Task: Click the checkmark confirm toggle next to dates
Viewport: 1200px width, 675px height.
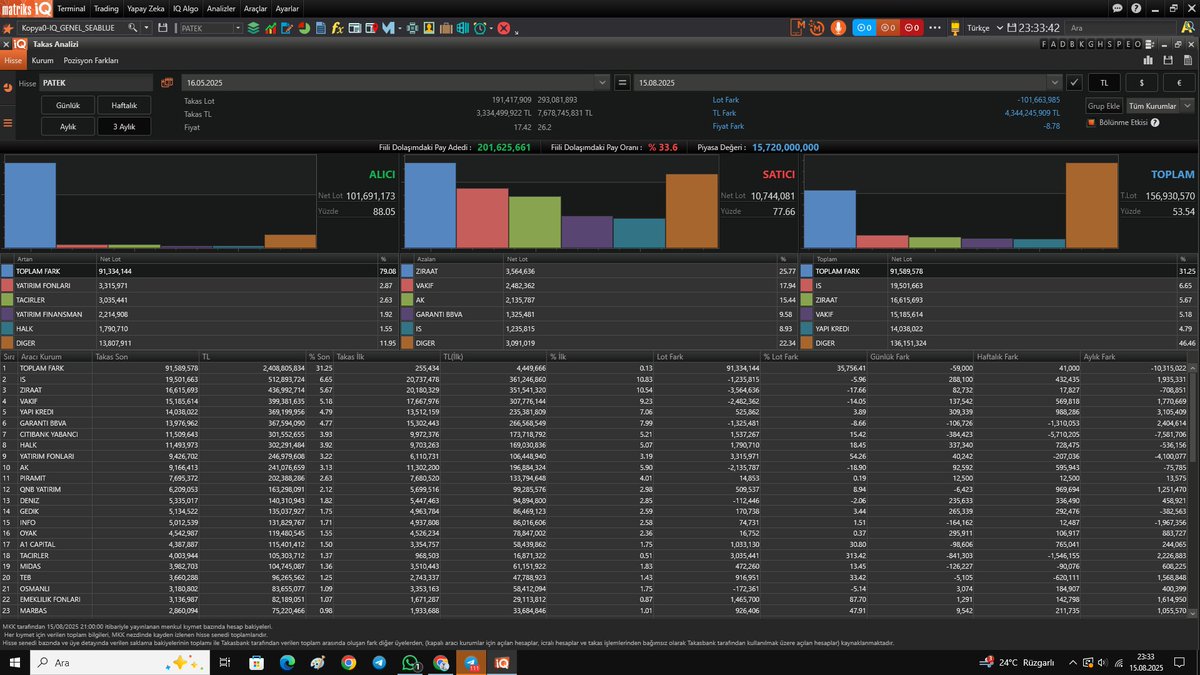Action: [1074, 83]
